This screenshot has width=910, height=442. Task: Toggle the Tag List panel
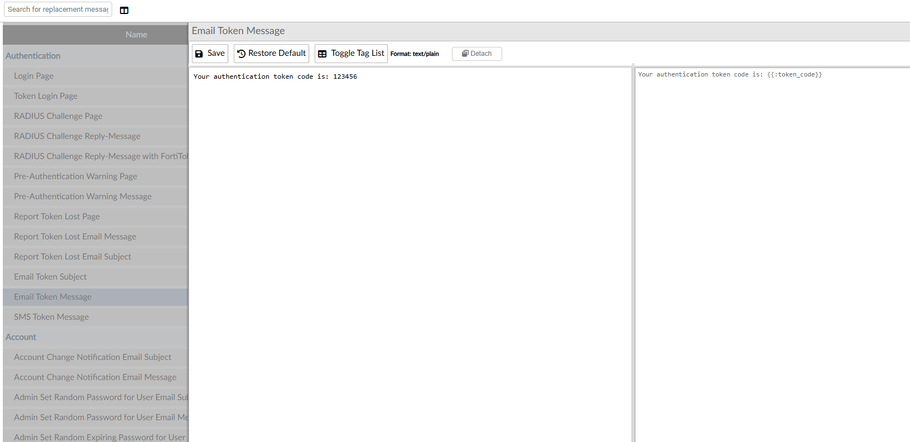[351, 53]
